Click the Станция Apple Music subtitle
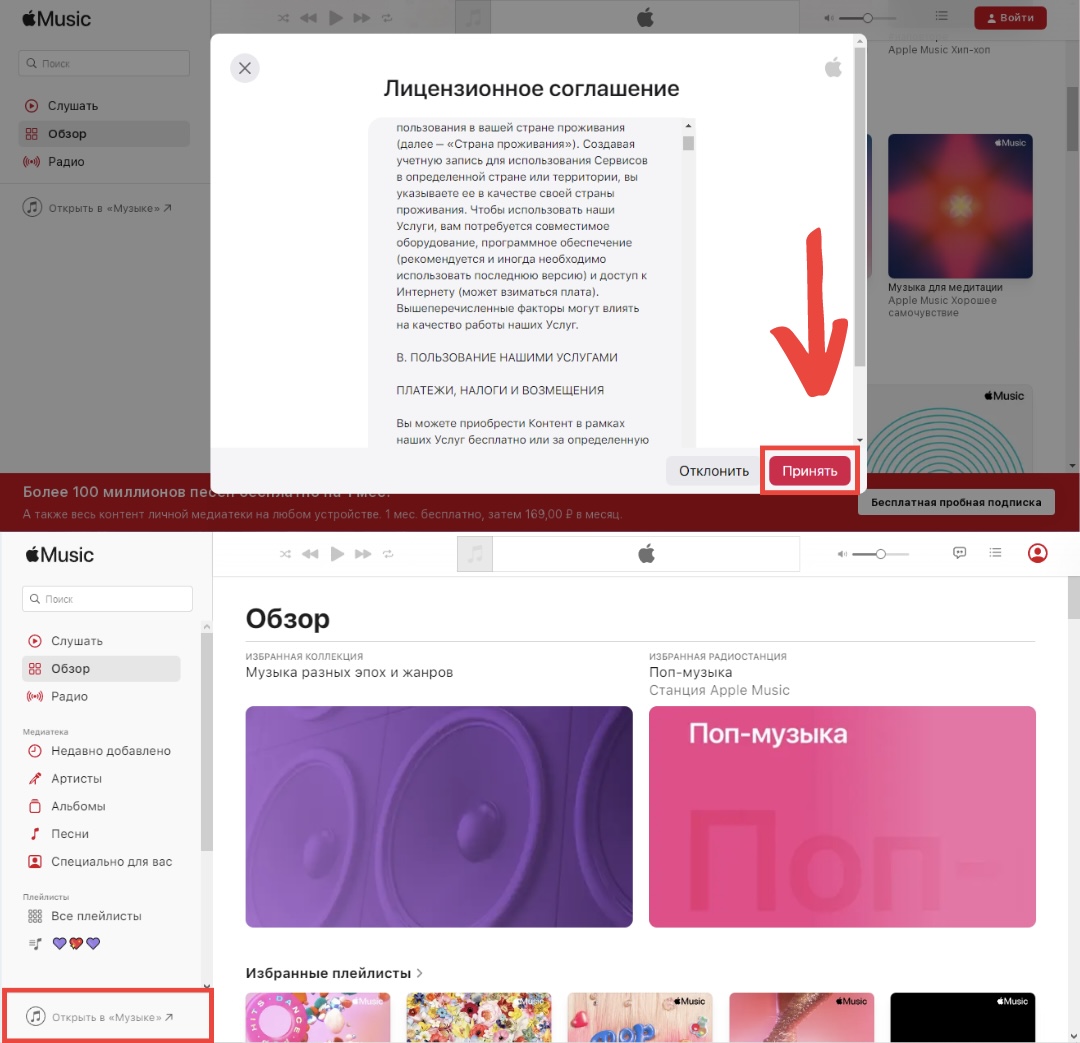 click(719, 690)
